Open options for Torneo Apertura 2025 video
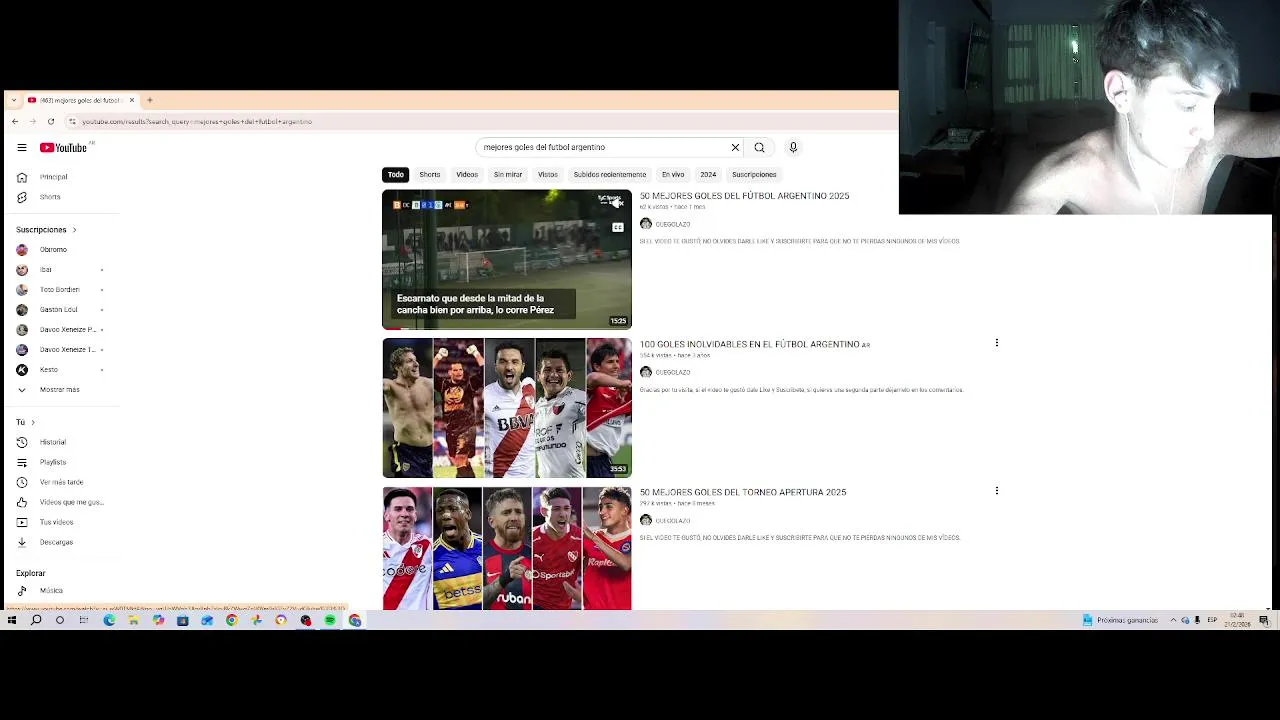 pos(996,491)
